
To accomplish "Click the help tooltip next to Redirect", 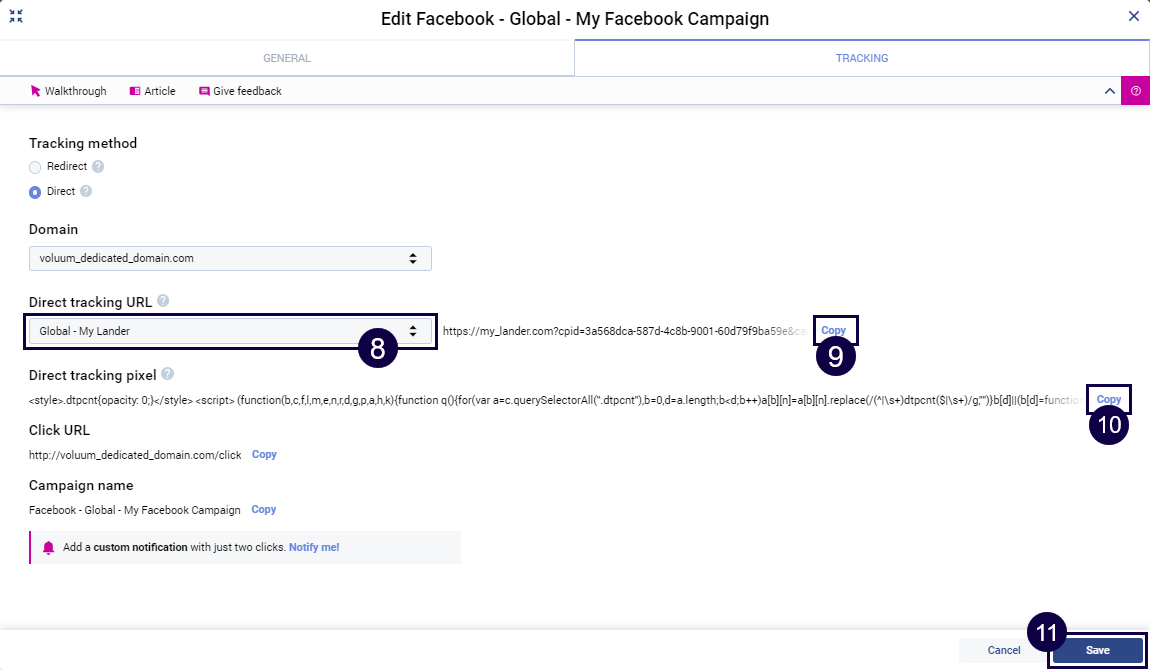I will pos(98,166).
